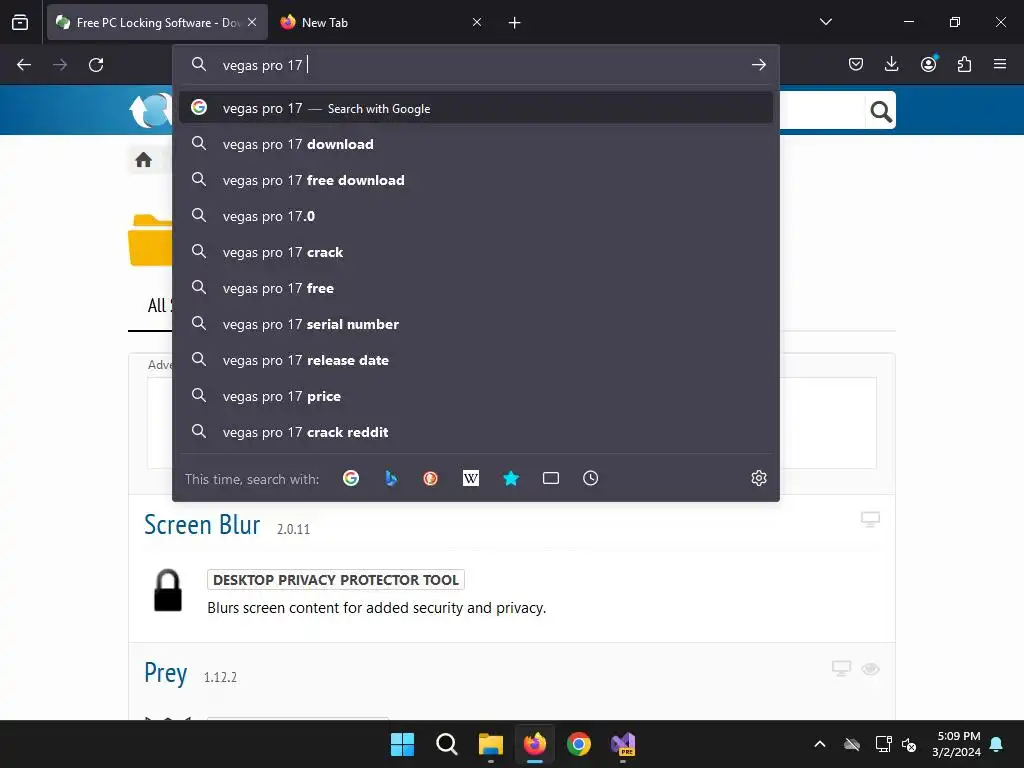The width and height of the screenshot is (1024, 768).
Task: Search this time with Wikipedia icon
Action: (471, 478)
